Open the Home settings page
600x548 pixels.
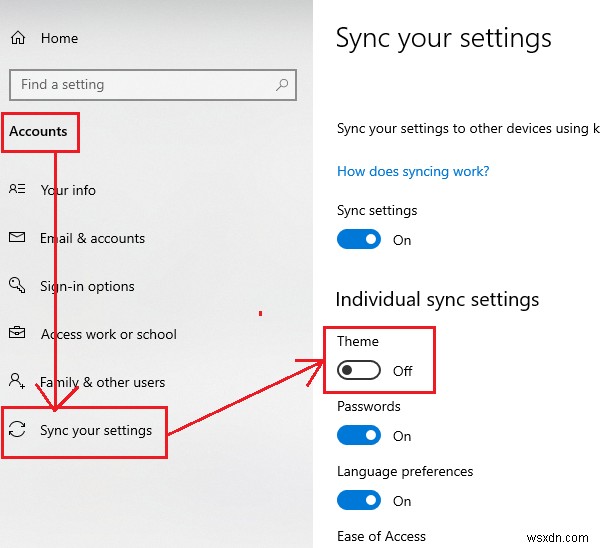[59, 38]
